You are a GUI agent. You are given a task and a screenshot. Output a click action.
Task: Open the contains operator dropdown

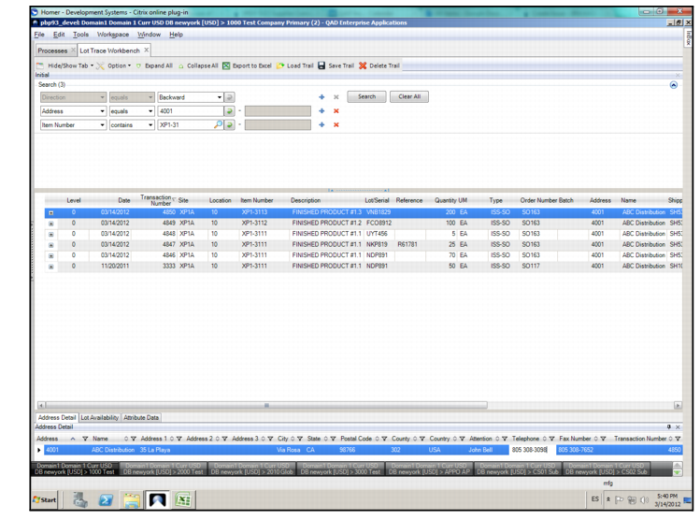pyautogui.click(x=150, y=125)
